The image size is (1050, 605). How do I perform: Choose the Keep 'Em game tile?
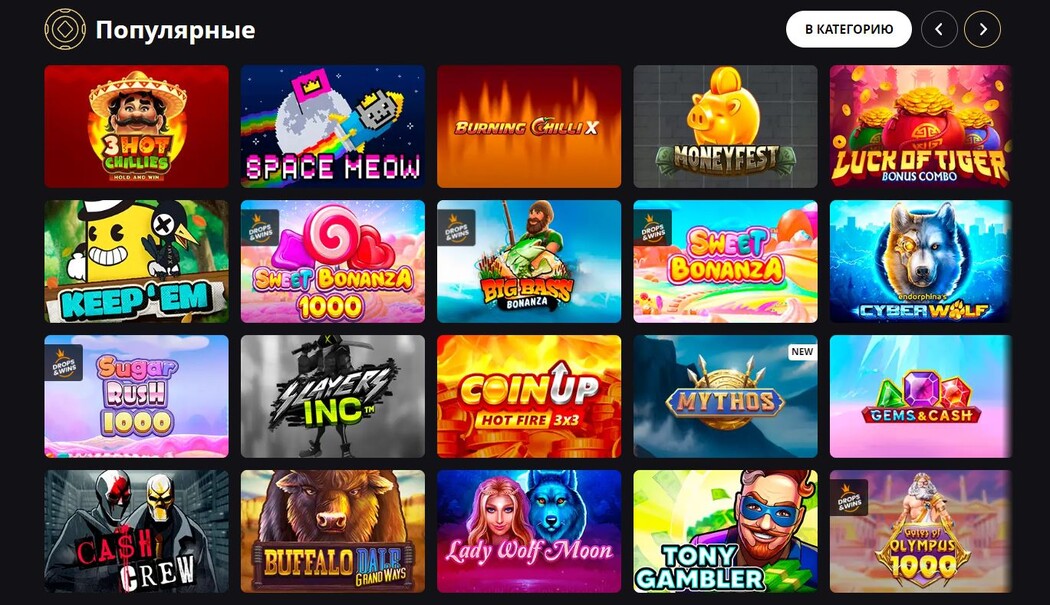137,261
